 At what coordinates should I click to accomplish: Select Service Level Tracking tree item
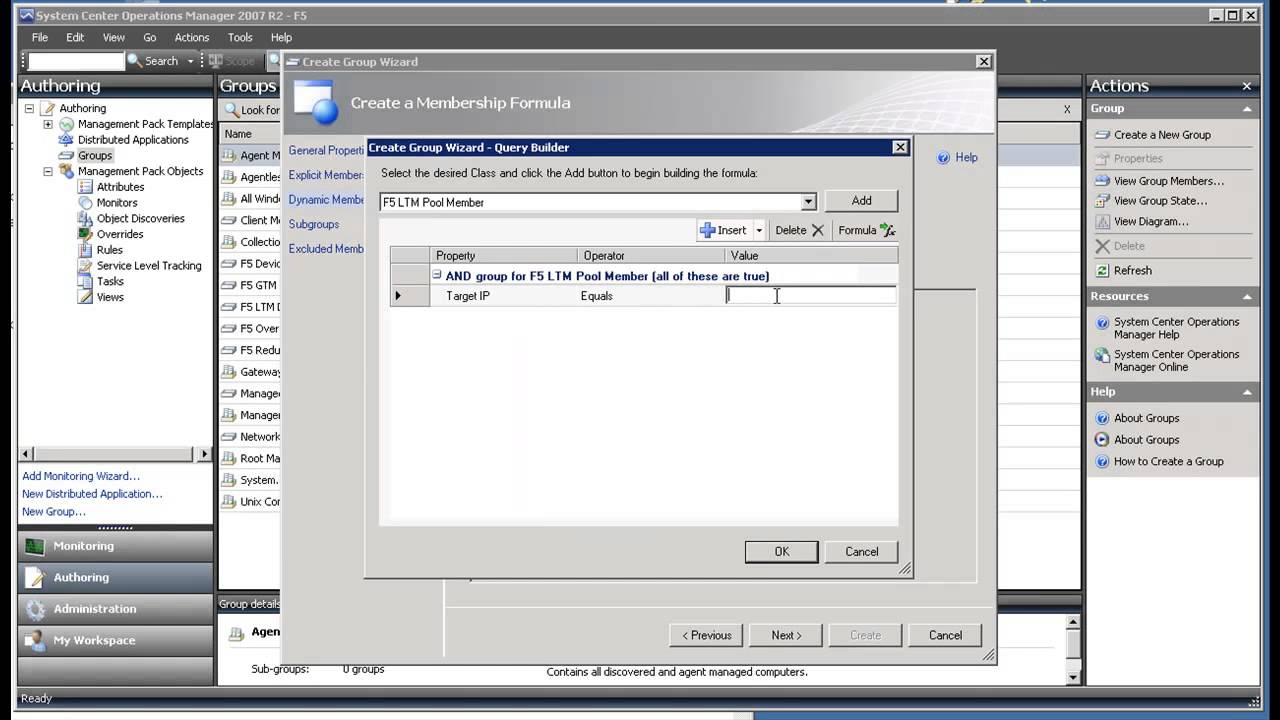click(149, 266)
